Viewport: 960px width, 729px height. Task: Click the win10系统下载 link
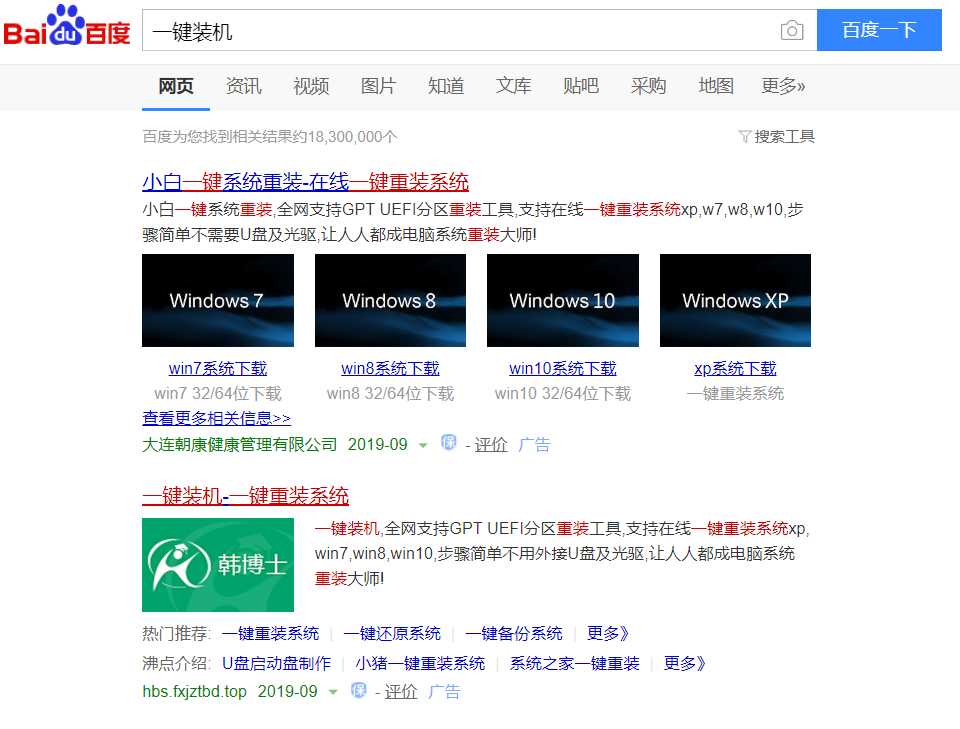coord(563,368)
